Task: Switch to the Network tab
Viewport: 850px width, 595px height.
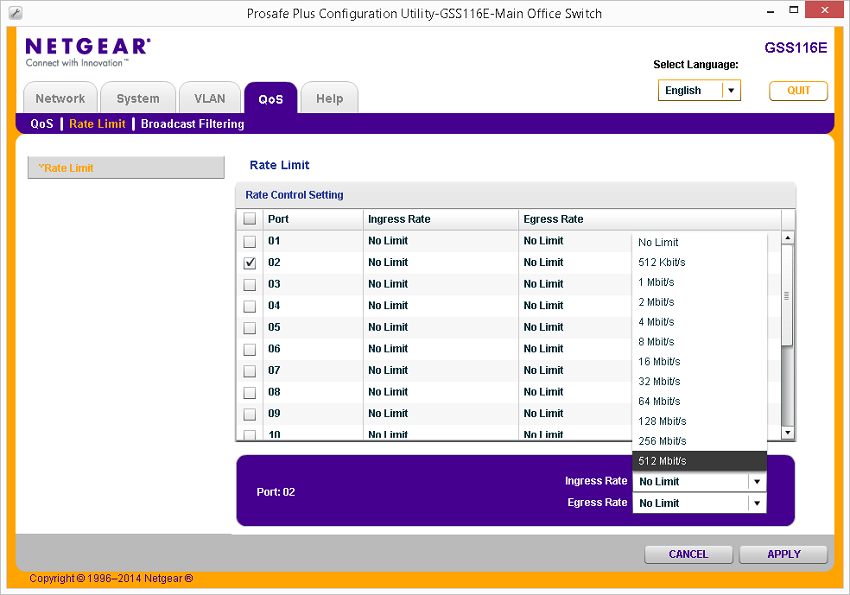Action: click(60, 98)
